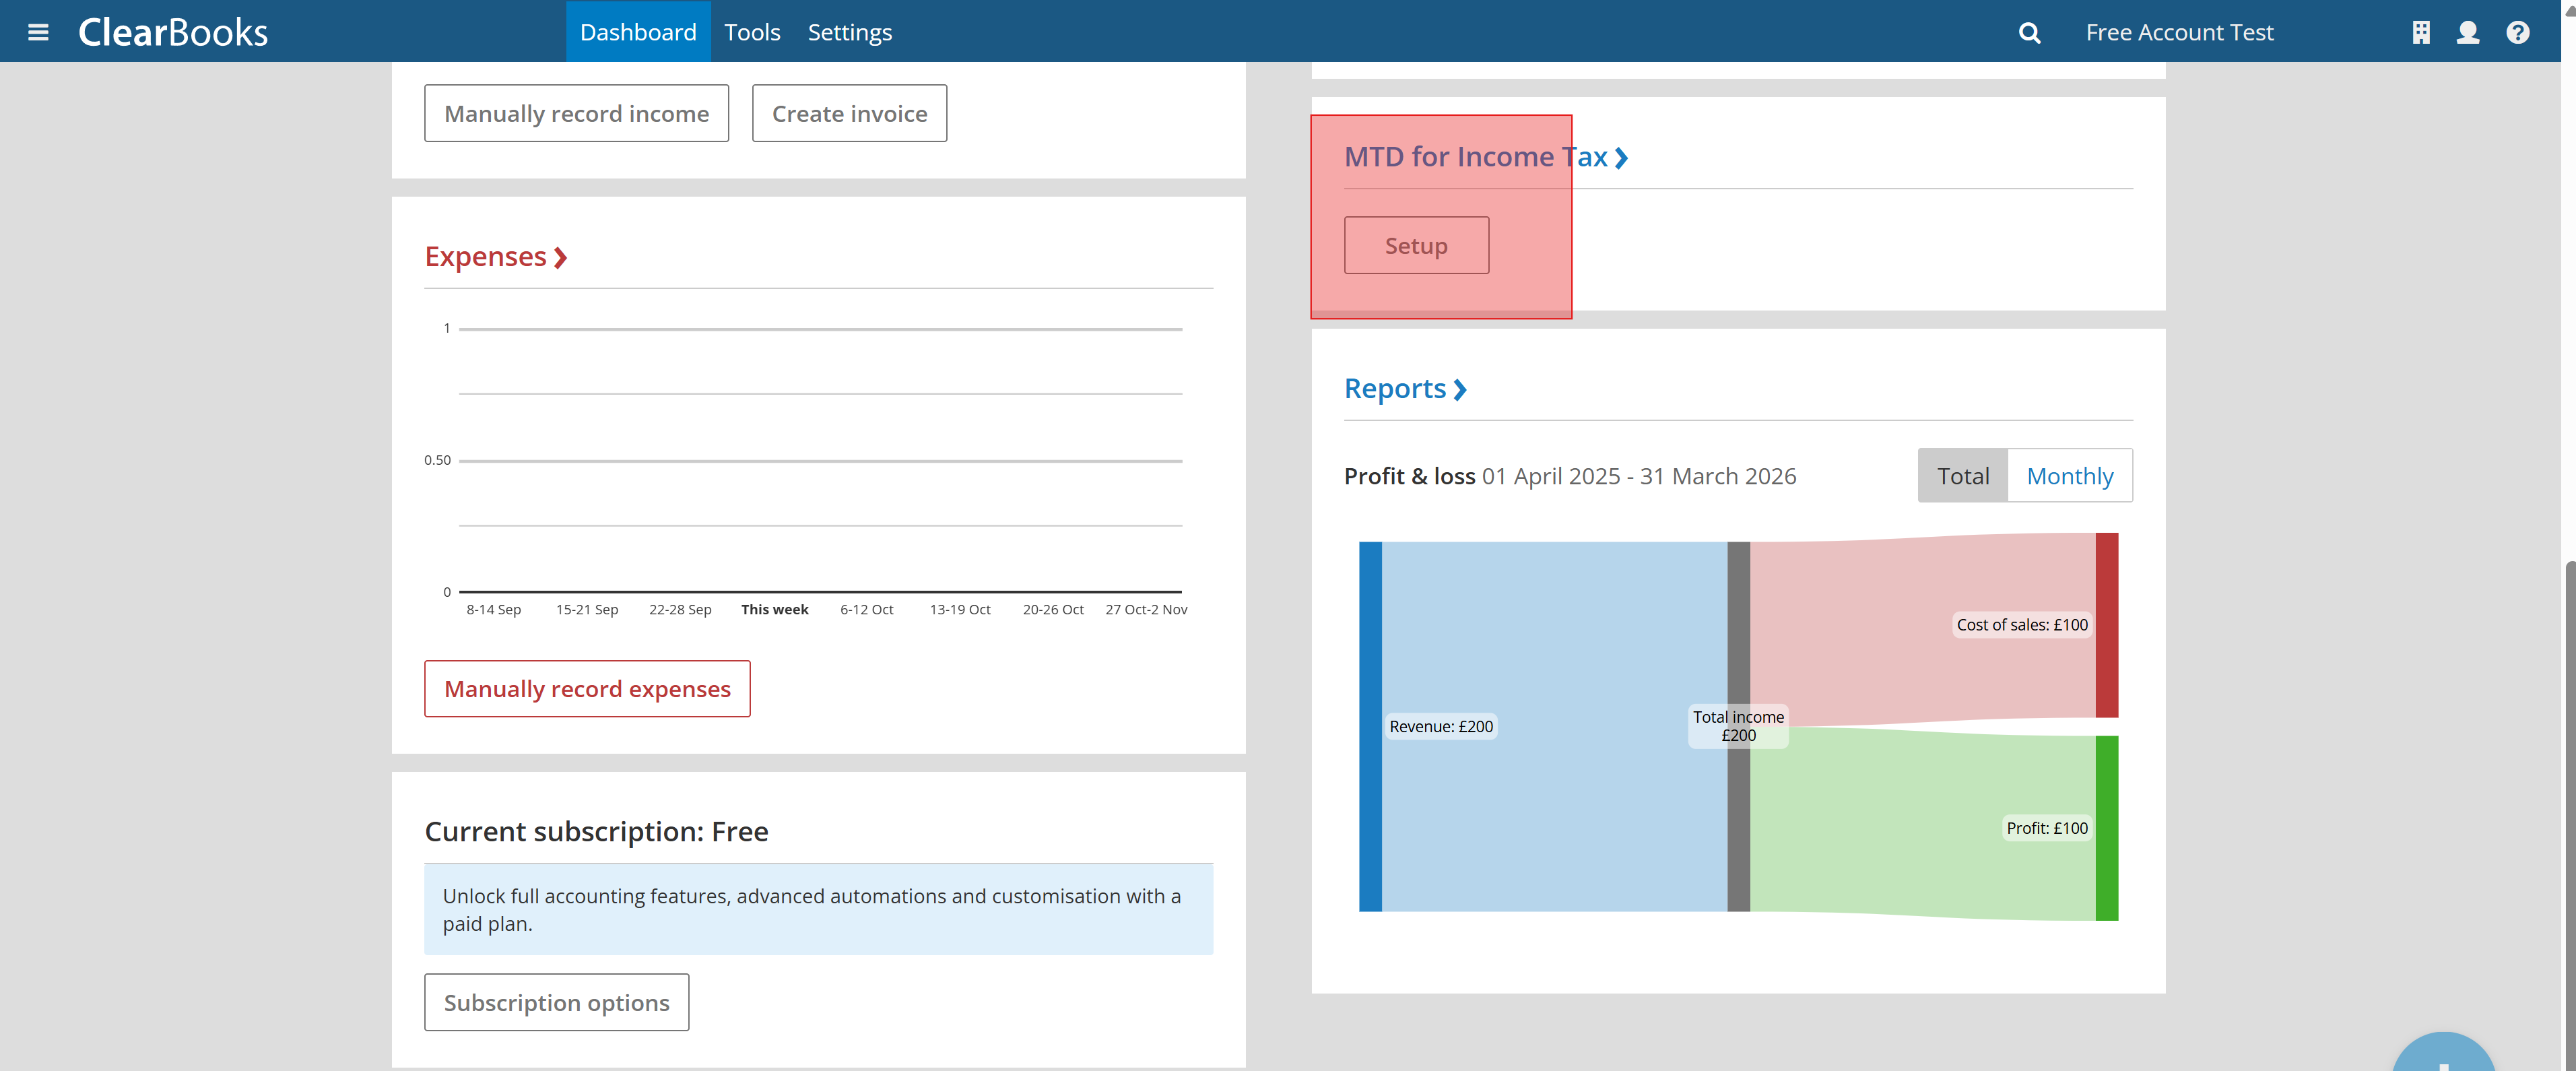
Task: Click the chevron beside Expenses heading
Action: 561,258
